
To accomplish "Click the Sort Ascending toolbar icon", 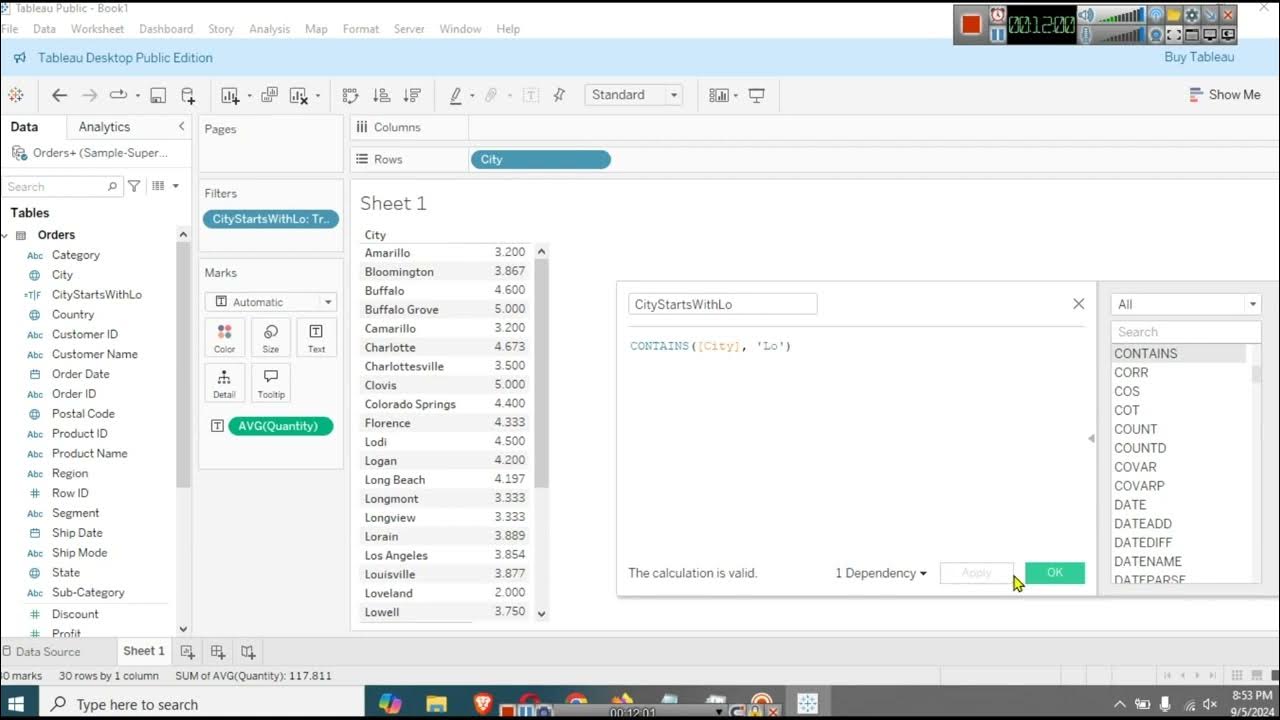I will 381,95.
